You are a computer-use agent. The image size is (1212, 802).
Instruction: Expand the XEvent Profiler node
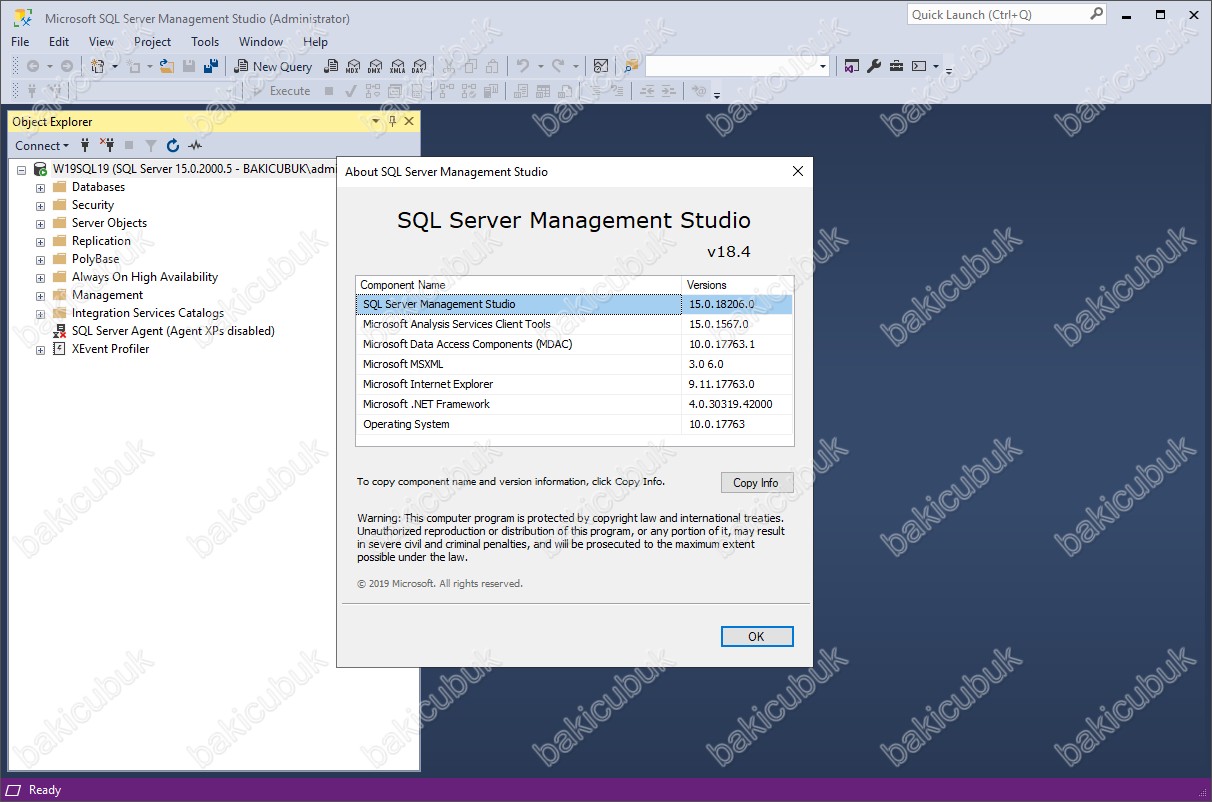41,350
